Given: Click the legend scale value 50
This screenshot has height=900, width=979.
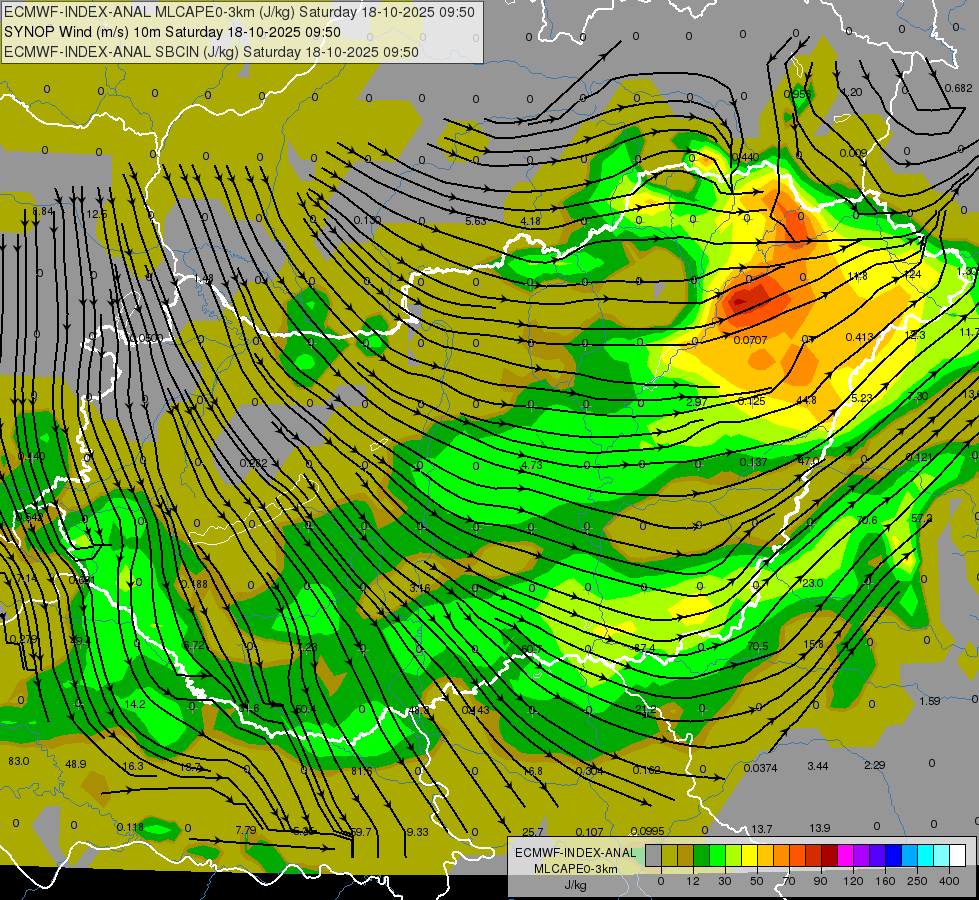Looking at the screenshot, I should [757, 881].
